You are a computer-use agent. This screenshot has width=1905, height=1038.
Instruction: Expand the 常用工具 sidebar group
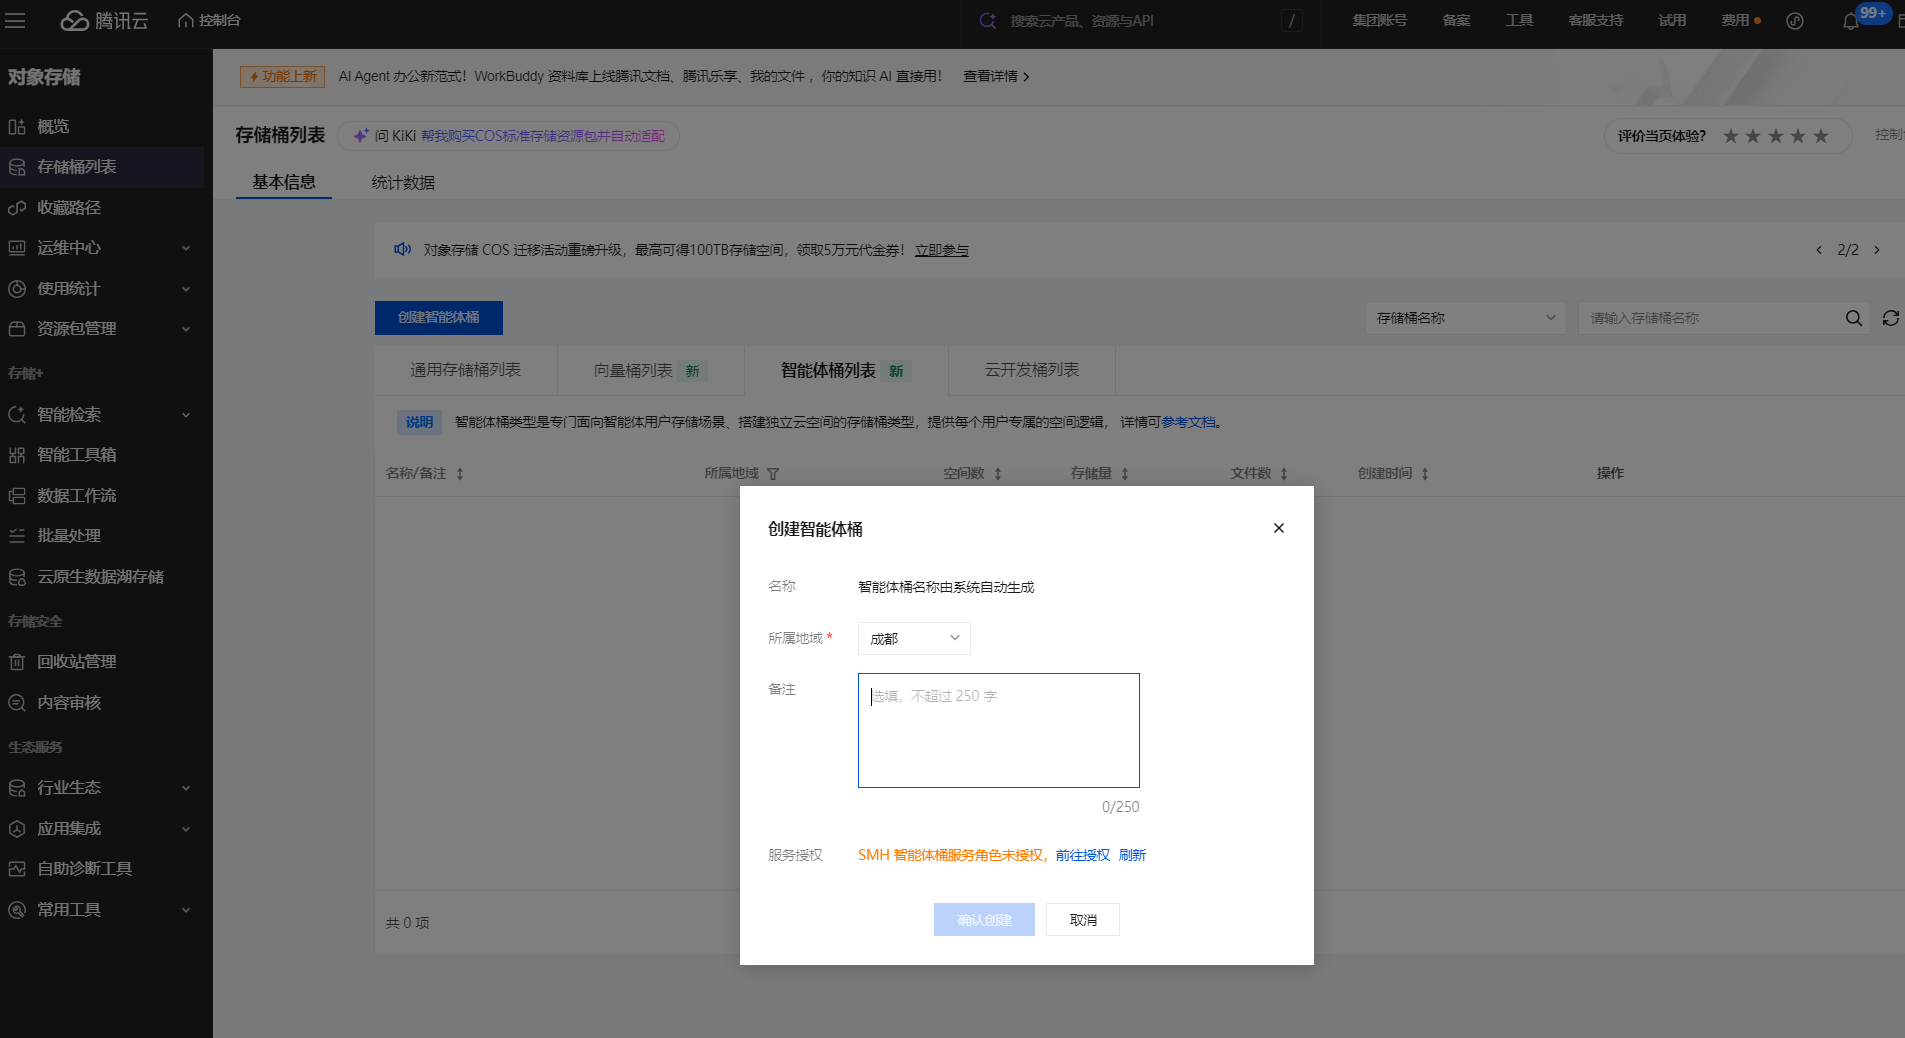(x=186, y=910)
